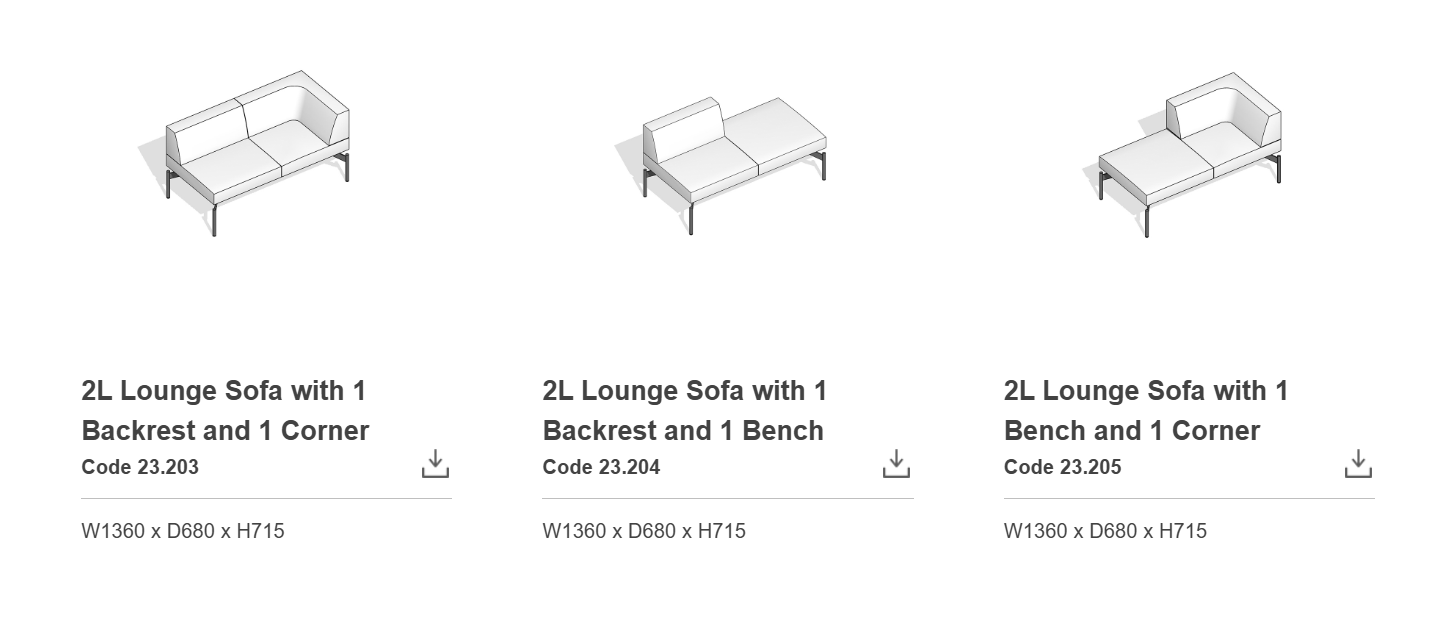
Task: Select the Code 23.204 text
Action: pyautogui.click(x=601, y=467)
